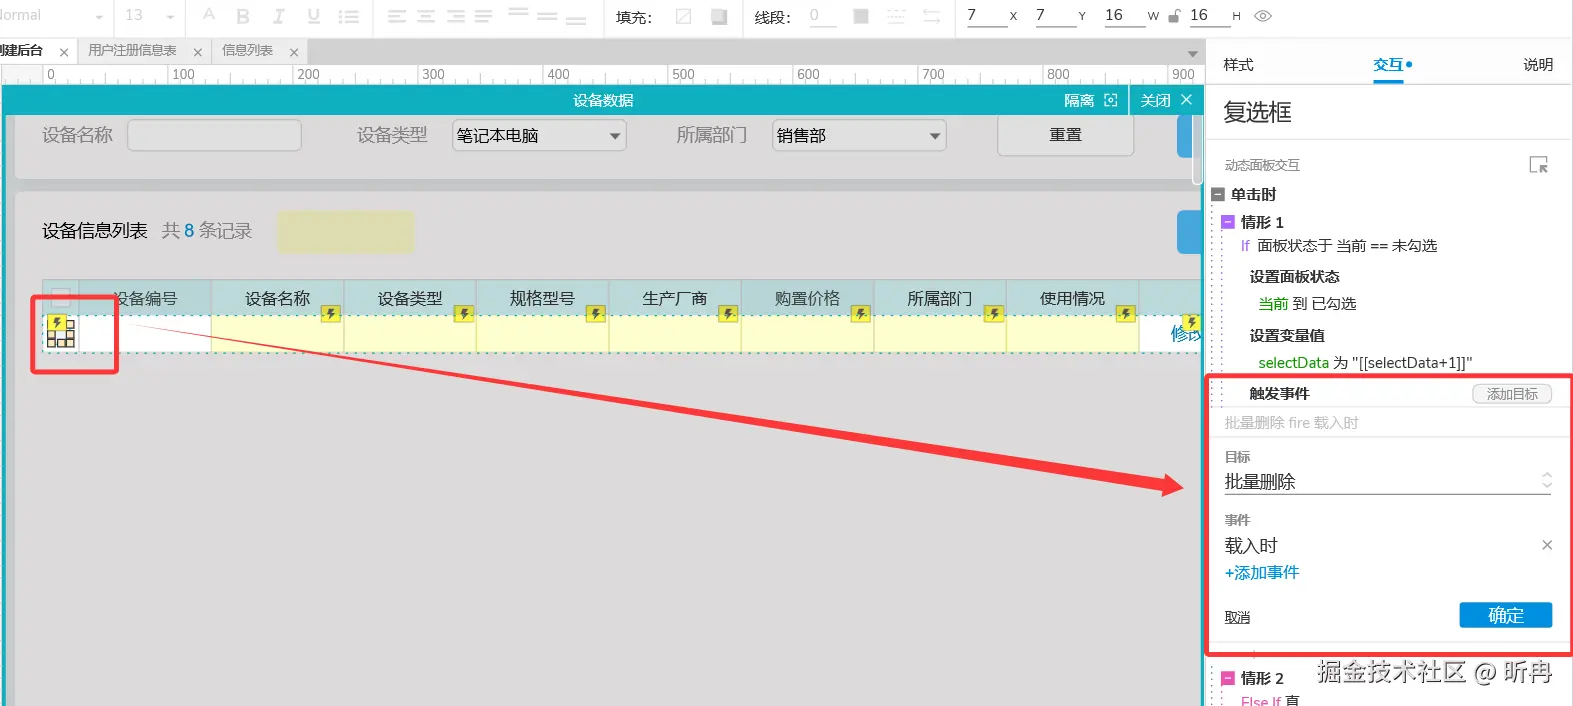This screenshot has height=706, width=1573.
Task: Open the fill color swatch
Action: (719, 16)
